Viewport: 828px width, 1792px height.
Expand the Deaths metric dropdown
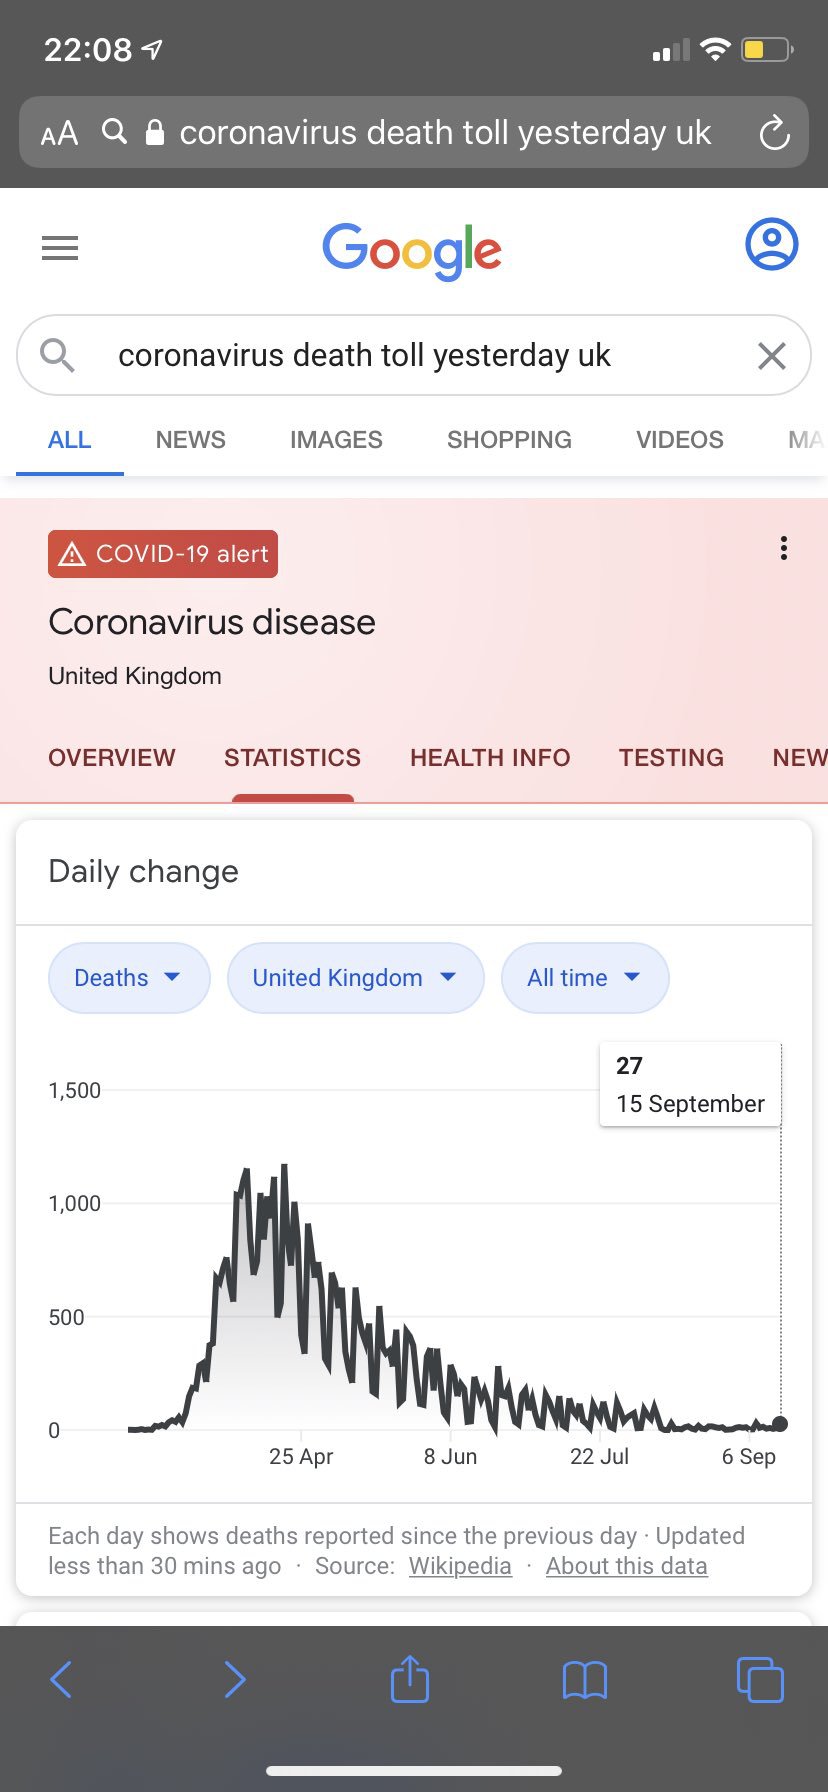(128, 977)
